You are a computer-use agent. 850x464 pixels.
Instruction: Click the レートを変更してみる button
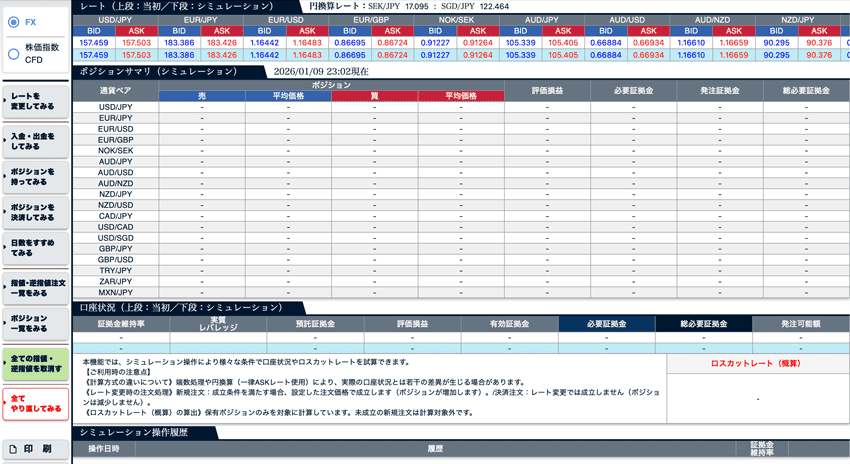coord(35,102)
